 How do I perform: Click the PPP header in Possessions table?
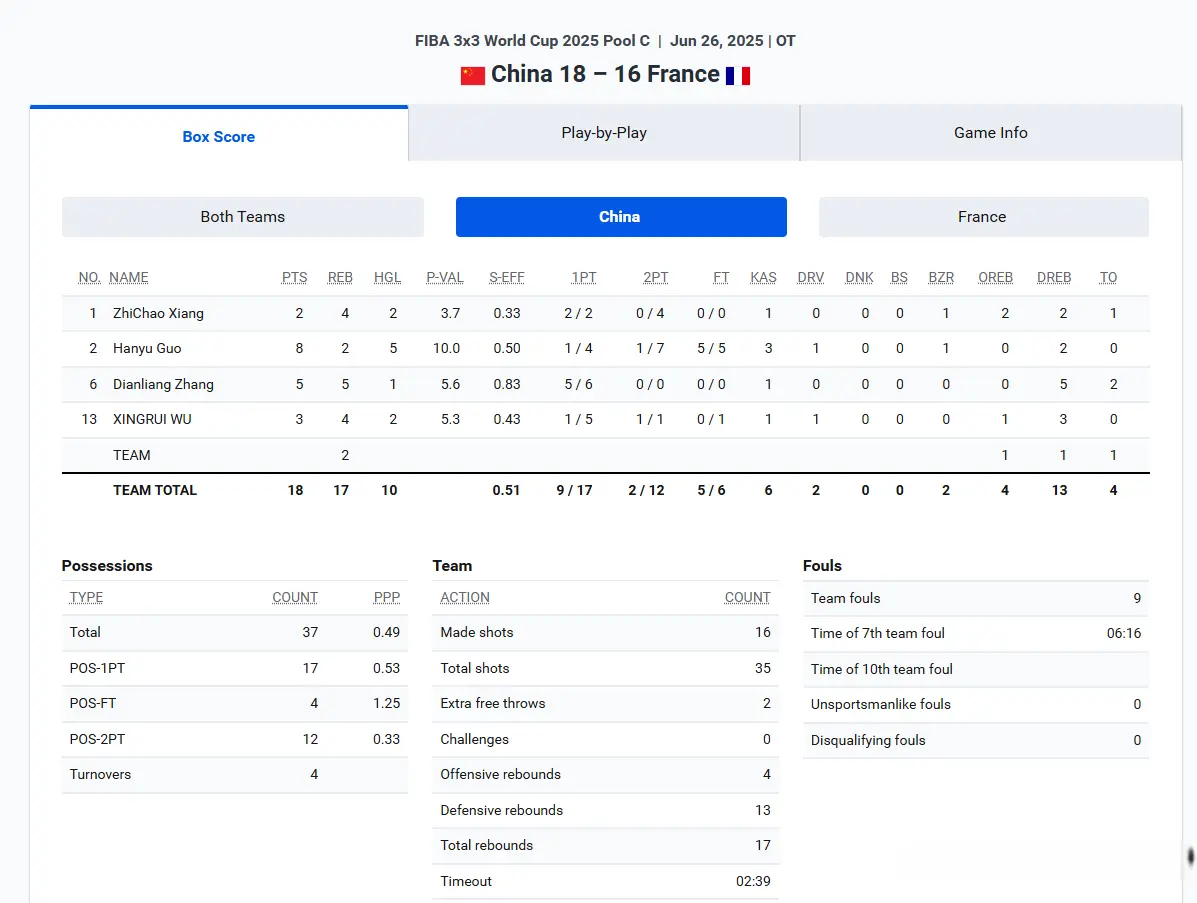pos(387,598)
